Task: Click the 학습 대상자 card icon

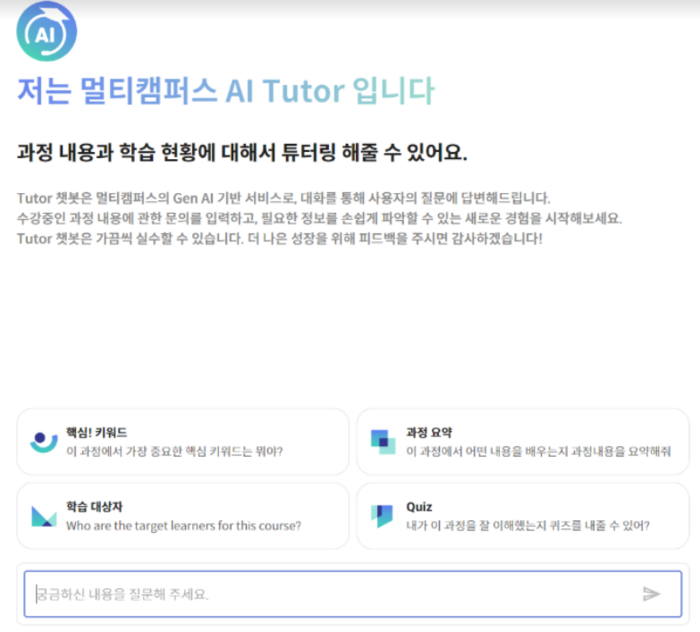Action: (x=43, y=516)
